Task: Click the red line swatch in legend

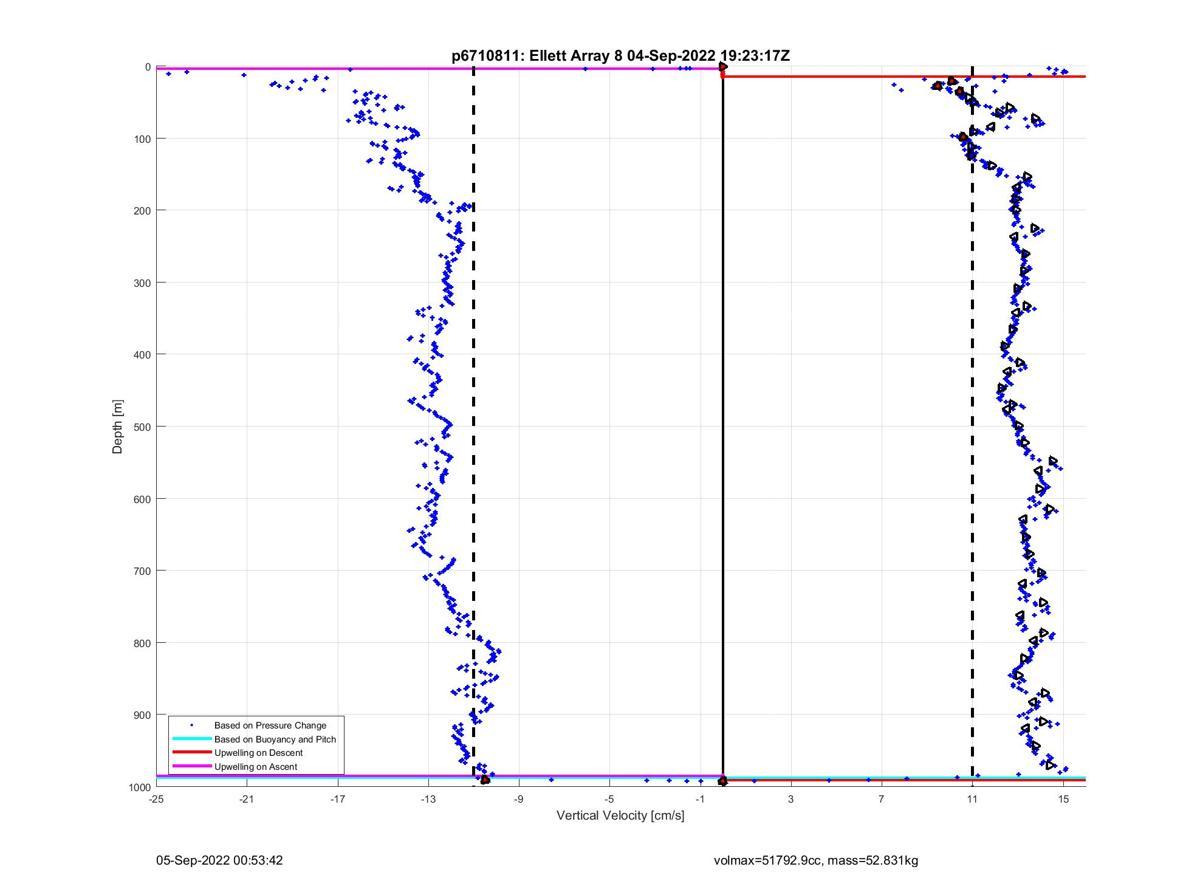Action: 191,753
